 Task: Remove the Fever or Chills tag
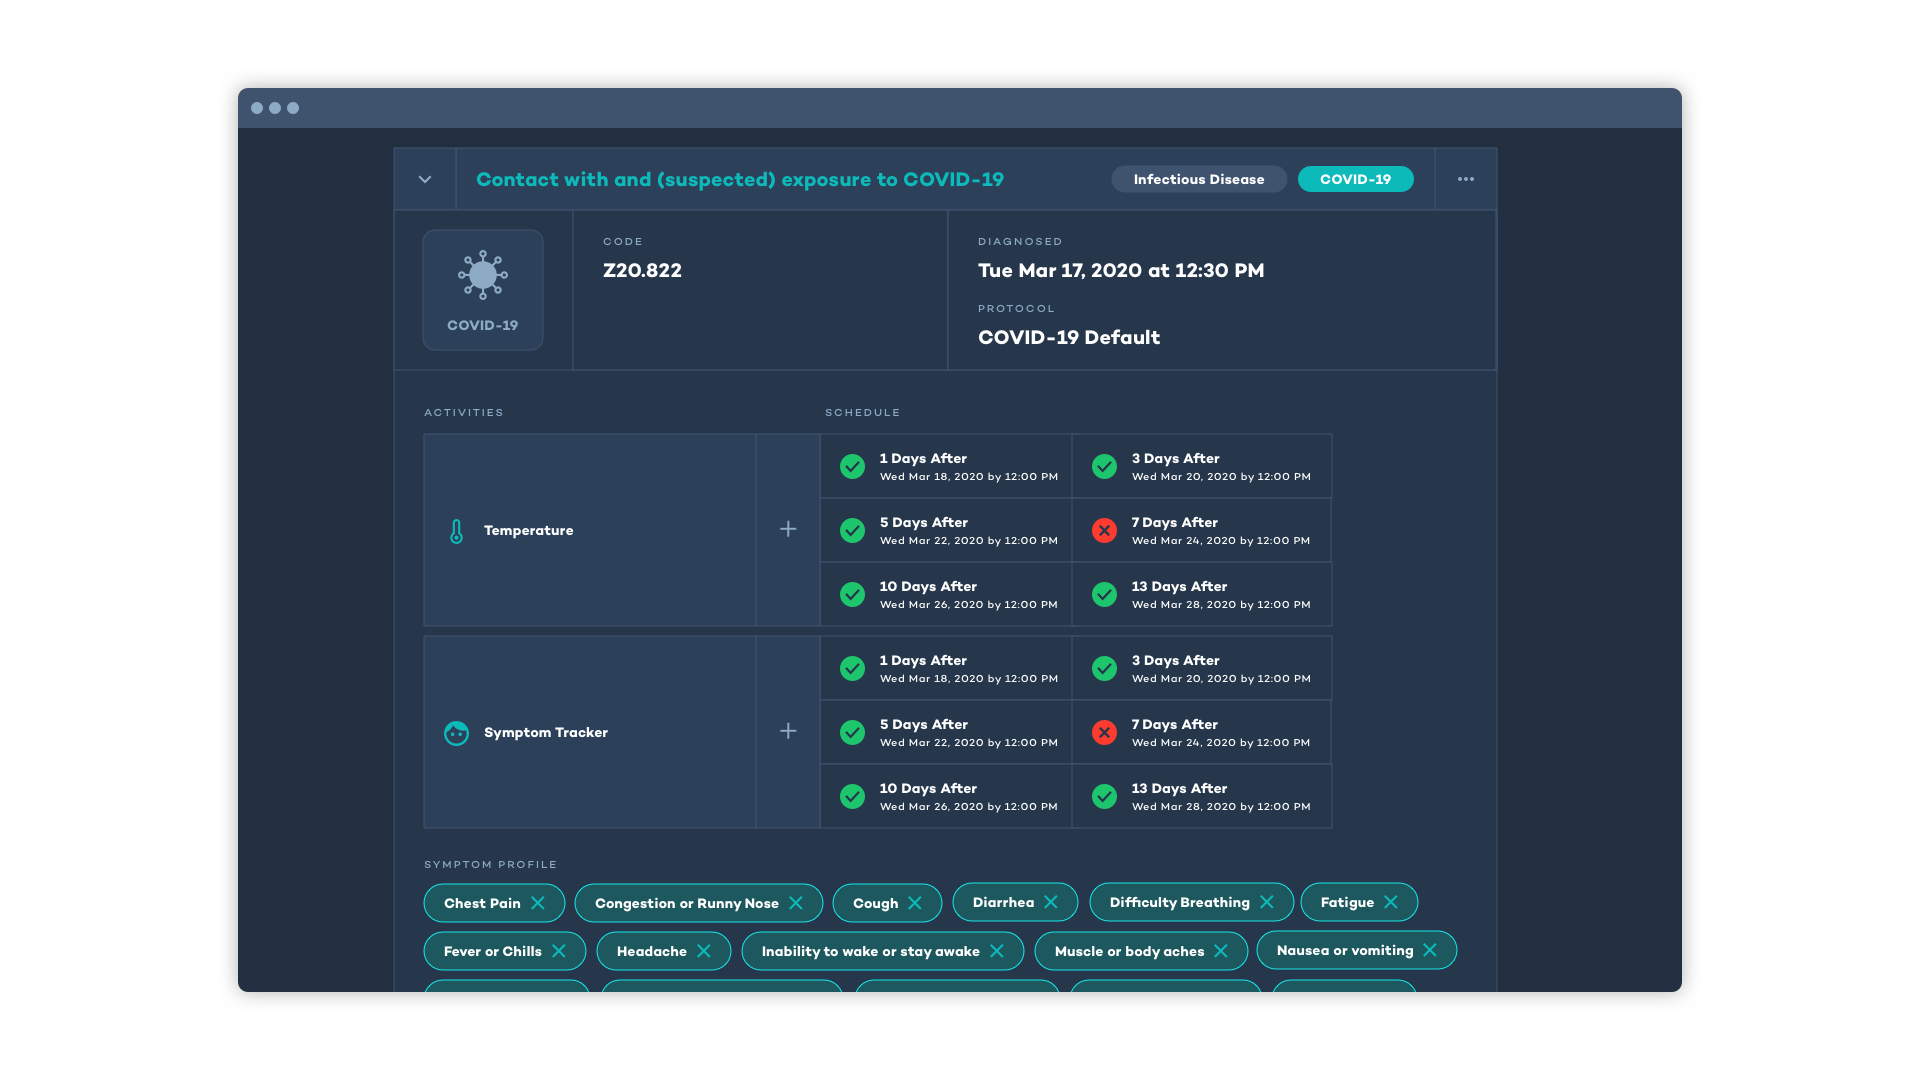(559, 951)
